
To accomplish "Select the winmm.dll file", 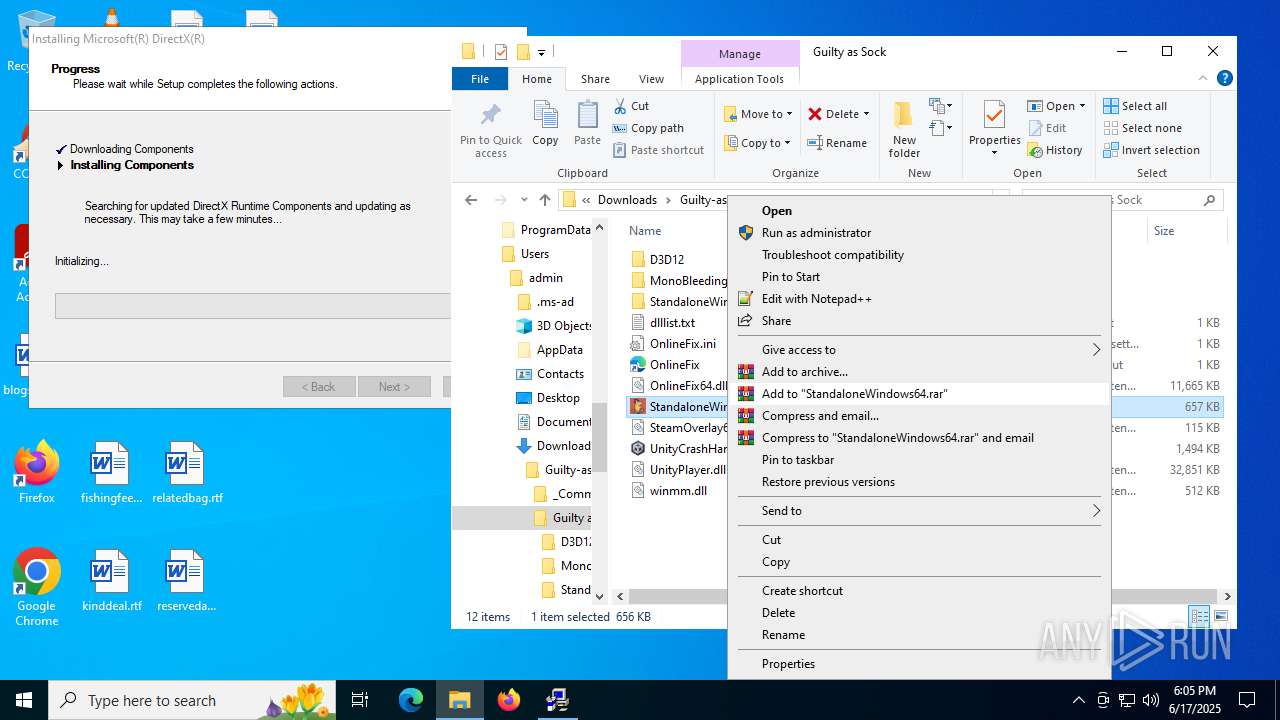I will click(x=678, y=491).
